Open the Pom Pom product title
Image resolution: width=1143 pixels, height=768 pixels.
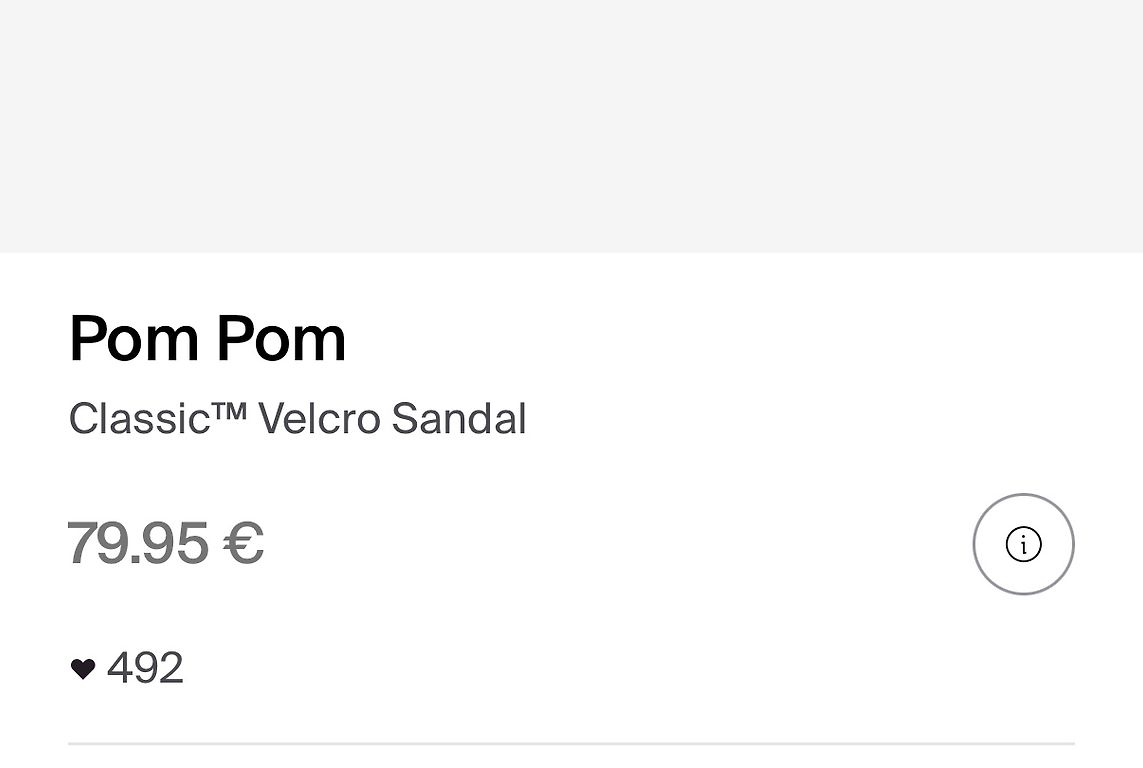(x=207, y=338)
